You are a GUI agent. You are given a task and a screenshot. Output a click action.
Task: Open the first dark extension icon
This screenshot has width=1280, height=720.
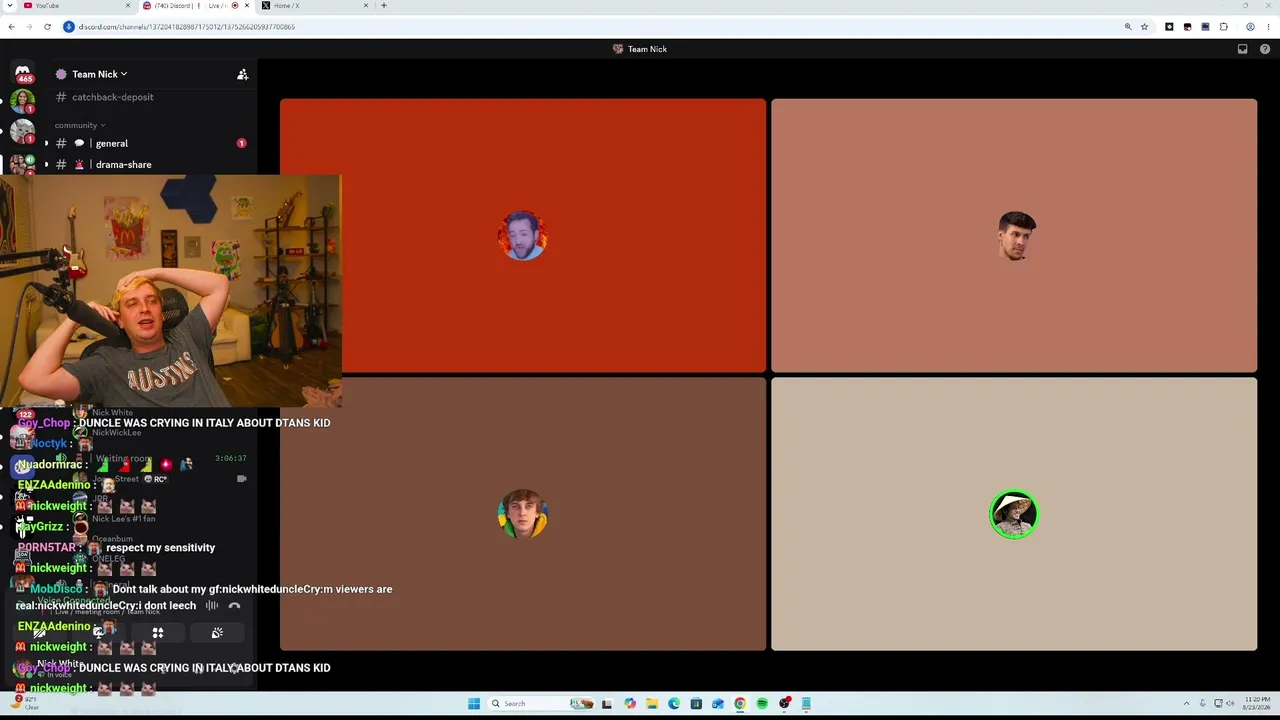coord(1169,27)
